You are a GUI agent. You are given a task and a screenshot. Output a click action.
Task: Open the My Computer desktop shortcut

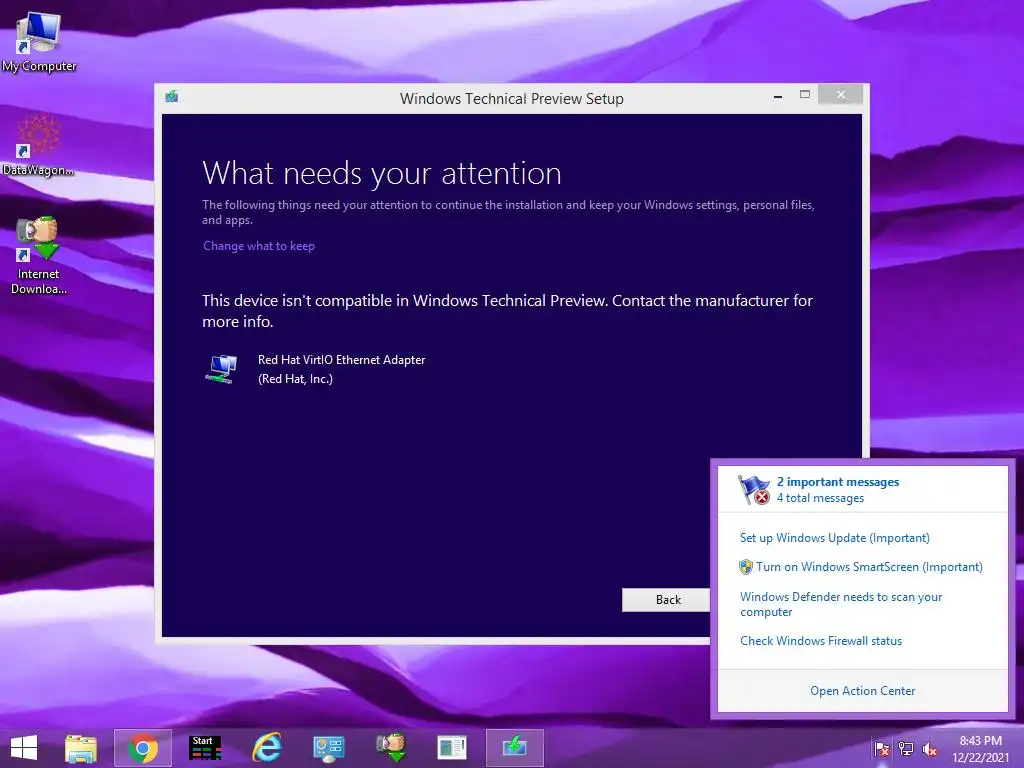[x=39, y=41]
